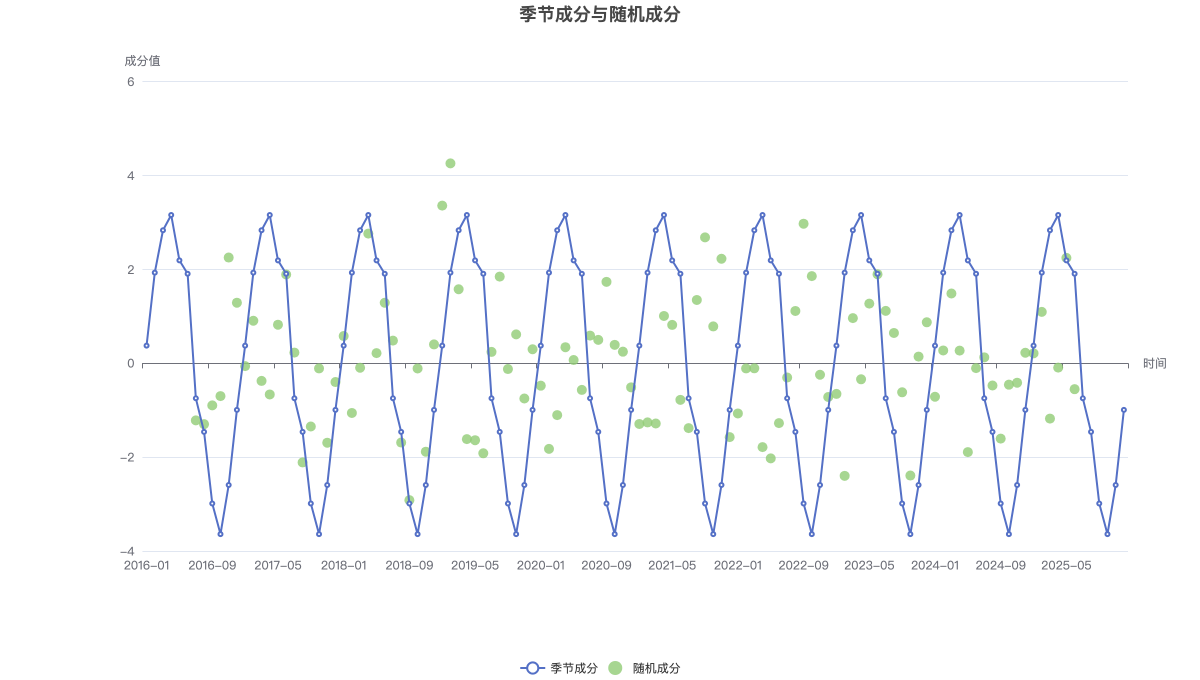Click the x-axis tick 2020-09

pos(606,565)
